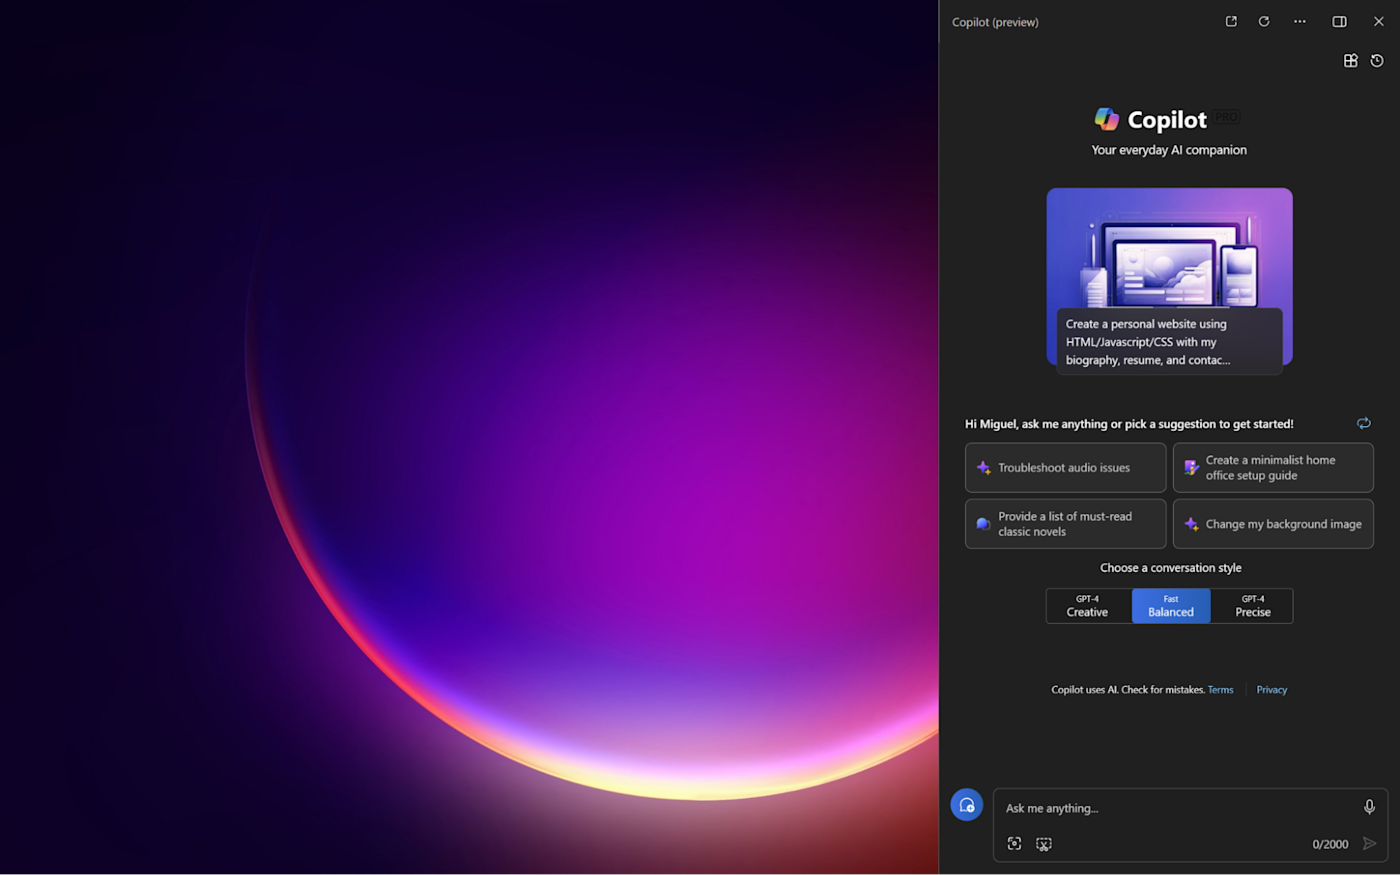Switch conversation style to Creative
This screenshot has height=875, width=1400.
pyautogui.click(x=1088, y=606)
